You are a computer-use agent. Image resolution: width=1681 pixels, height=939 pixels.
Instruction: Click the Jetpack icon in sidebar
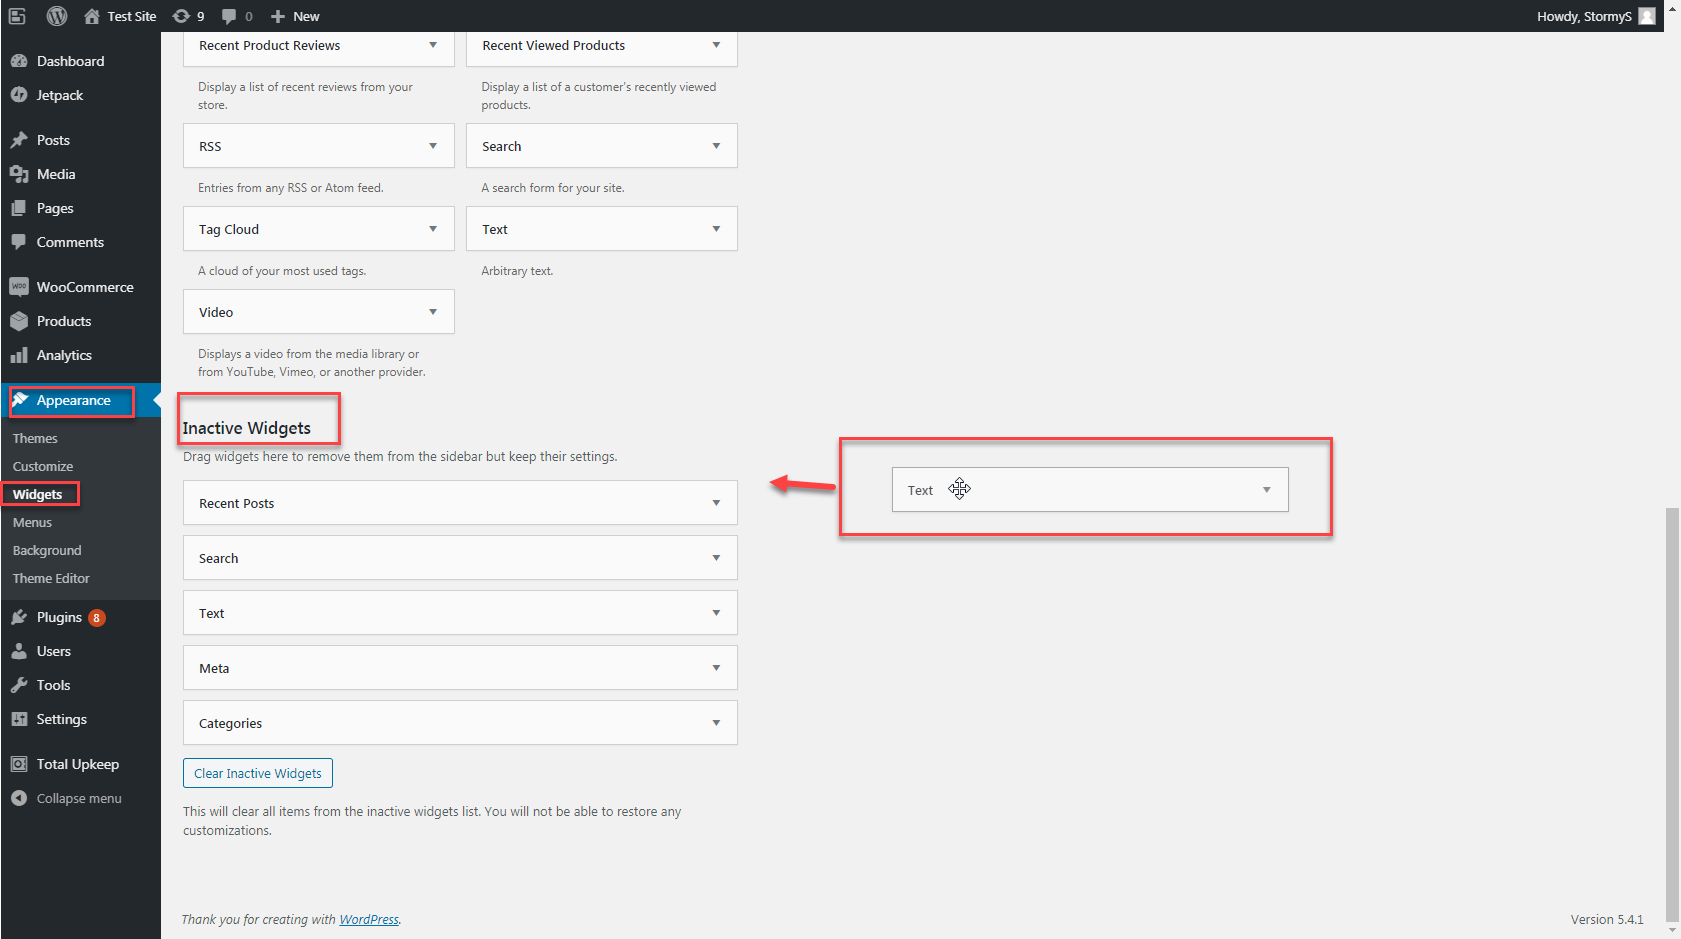point(19,95)
